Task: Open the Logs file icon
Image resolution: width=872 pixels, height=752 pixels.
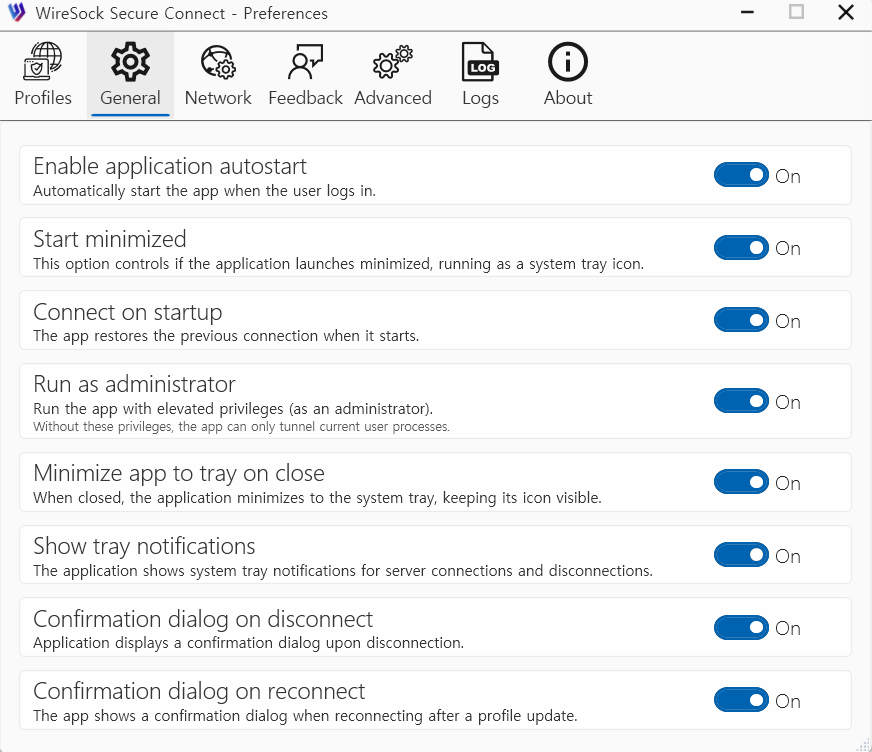Action: 480,61
